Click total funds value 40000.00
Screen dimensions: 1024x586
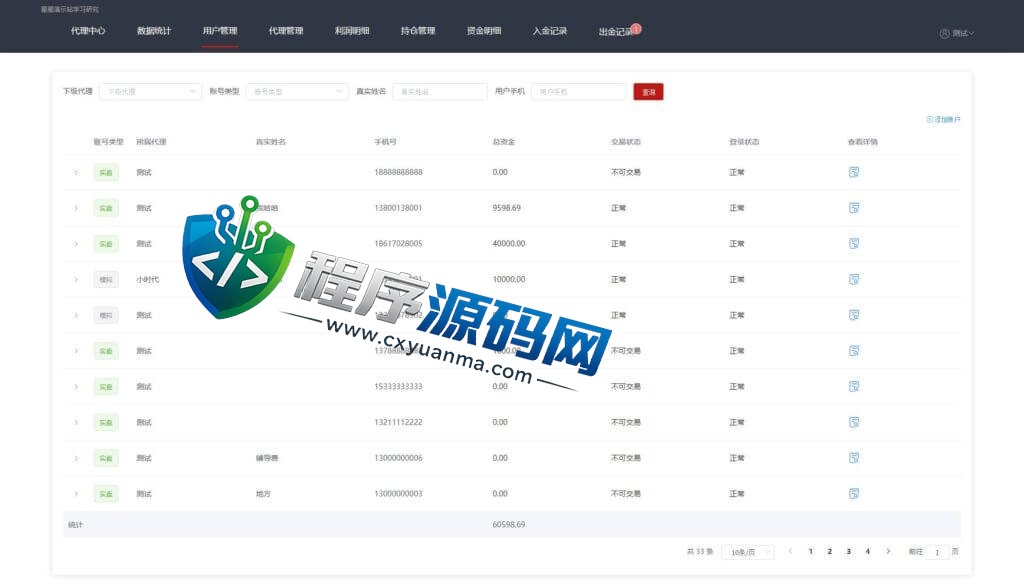(x=509, y=244)
